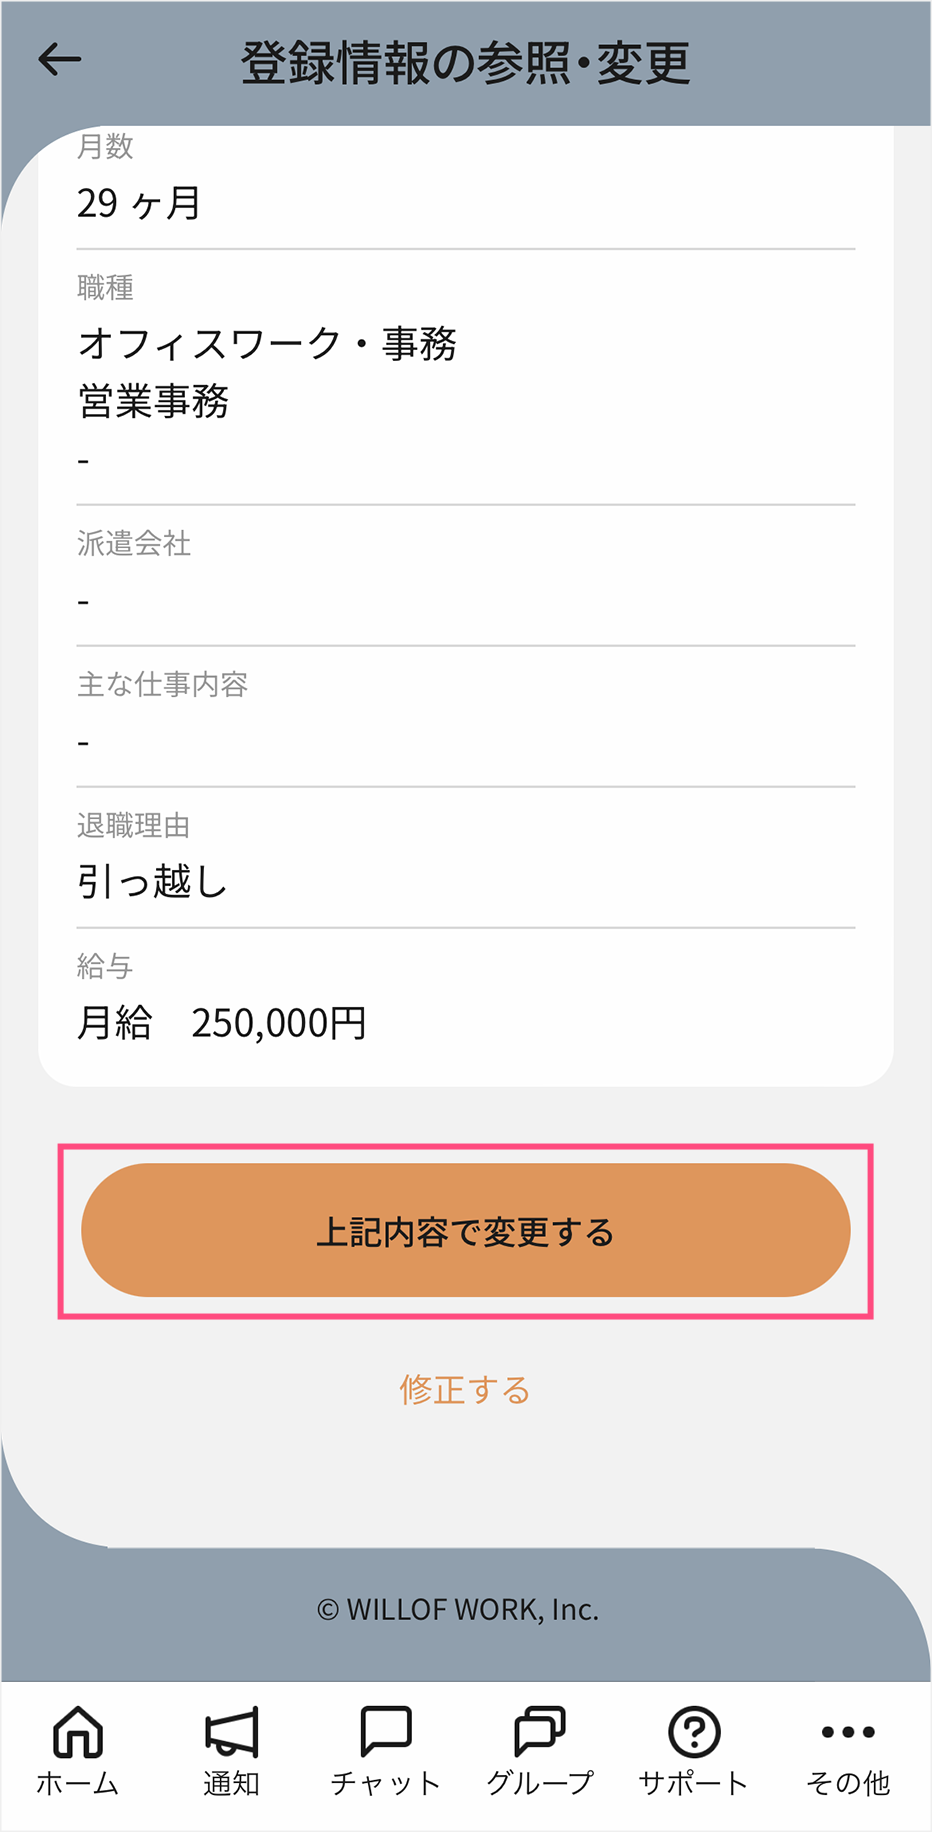Tap the 月給 250,000円 salary value
The width and height of the screenshot is (932, 1832).
click(222, 1023)
